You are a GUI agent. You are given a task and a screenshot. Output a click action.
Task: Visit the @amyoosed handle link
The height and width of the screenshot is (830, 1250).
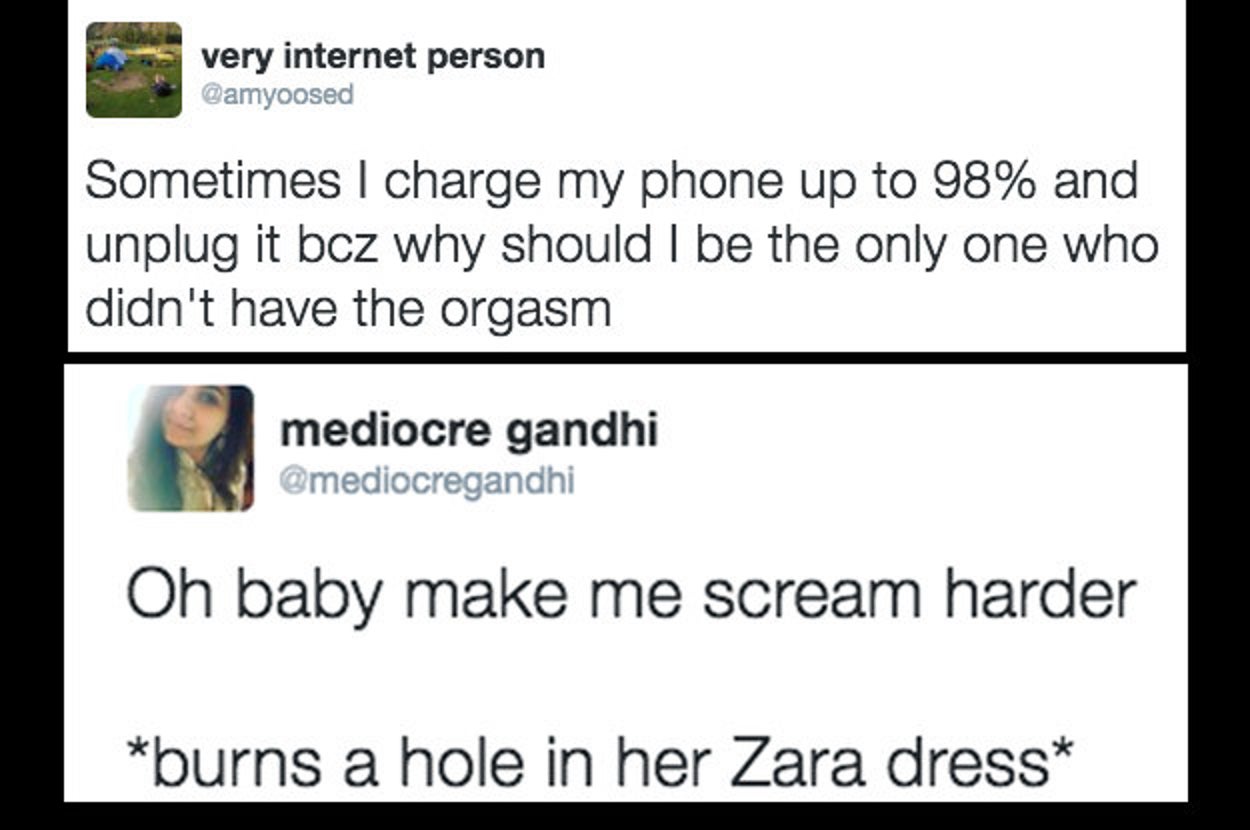click(277, 96)
